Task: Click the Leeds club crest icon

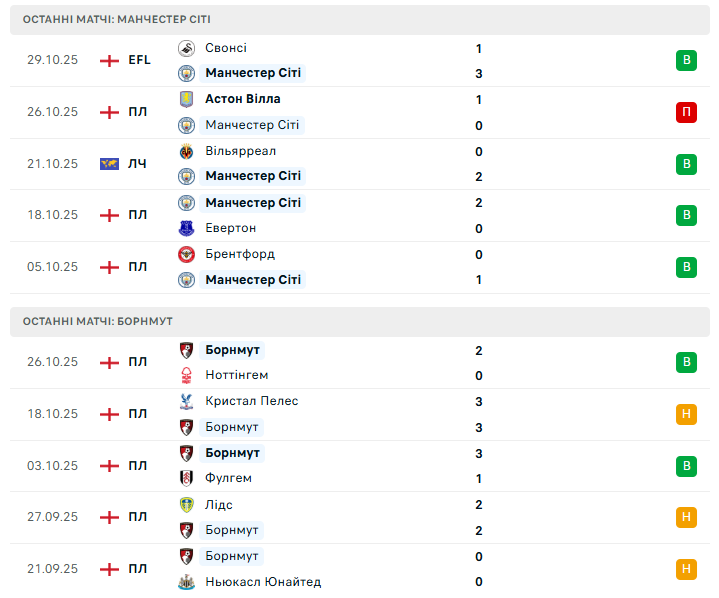Action: click(186, 505)
